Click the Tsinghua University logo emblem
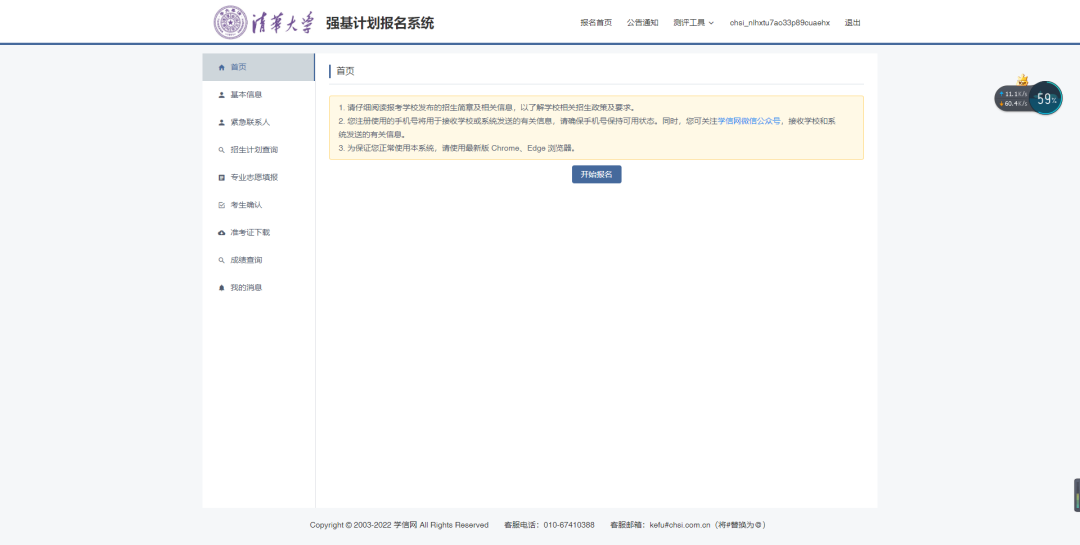Screen dimensions: 1080x545 [229, 23]
